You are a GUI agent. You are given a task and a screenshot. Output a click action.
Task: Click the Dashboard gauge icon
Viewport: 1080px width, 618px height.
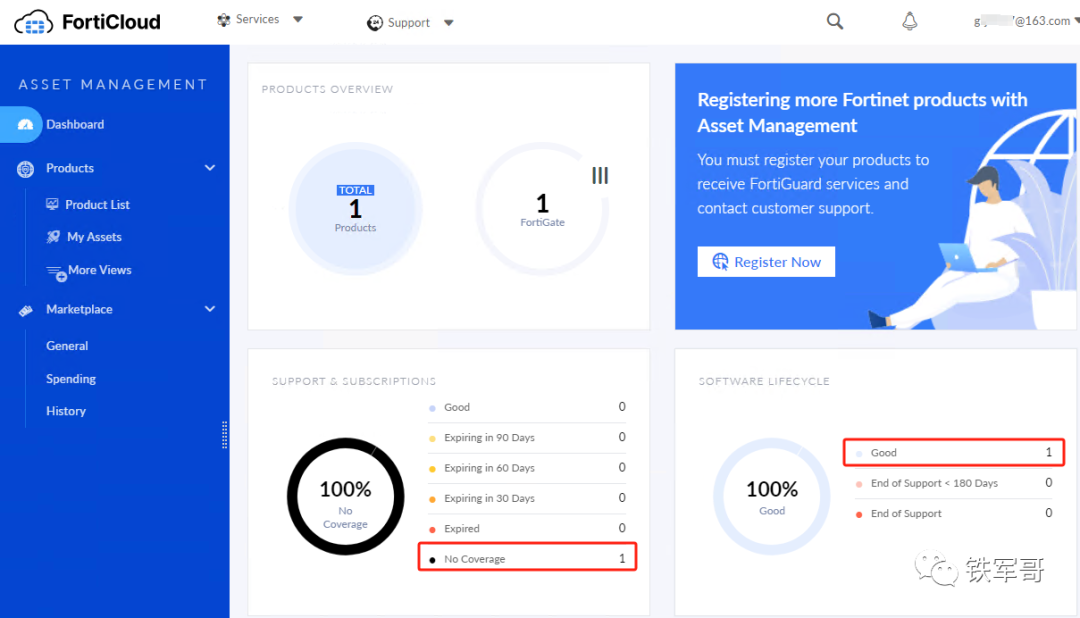click(x=25, y=125)
